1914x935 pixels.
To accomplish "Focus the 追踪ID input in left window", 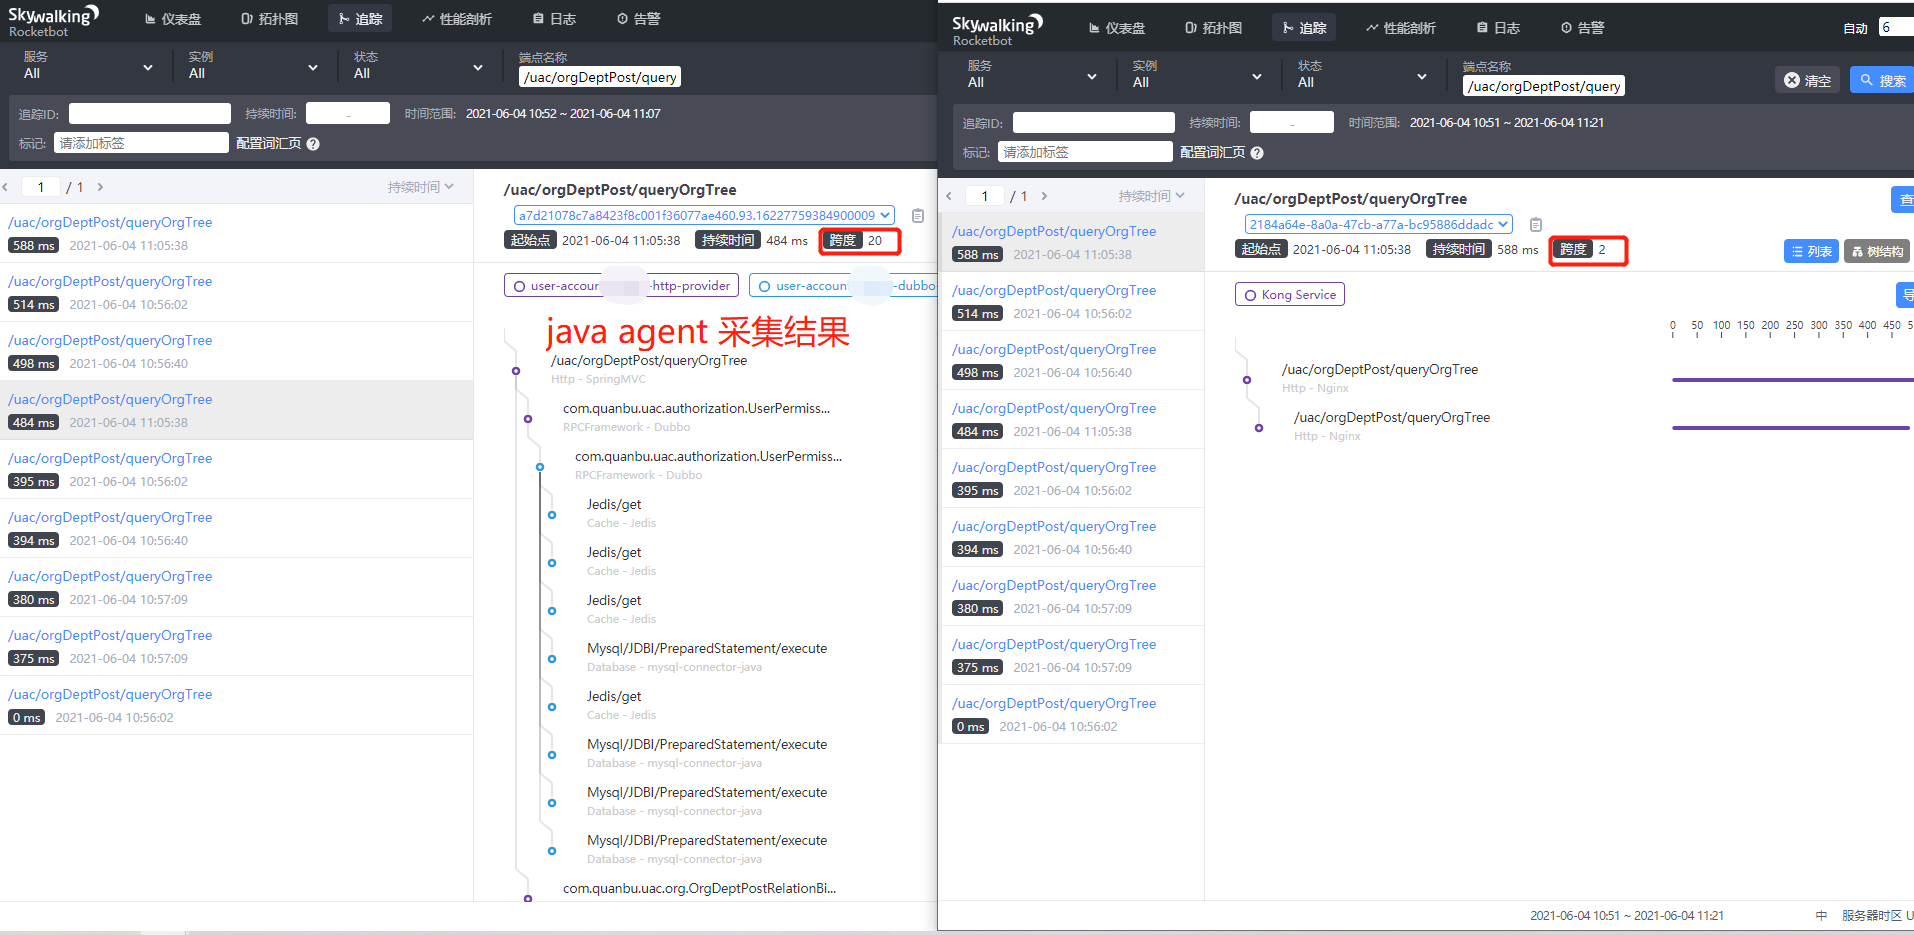I will coord(150,114).
